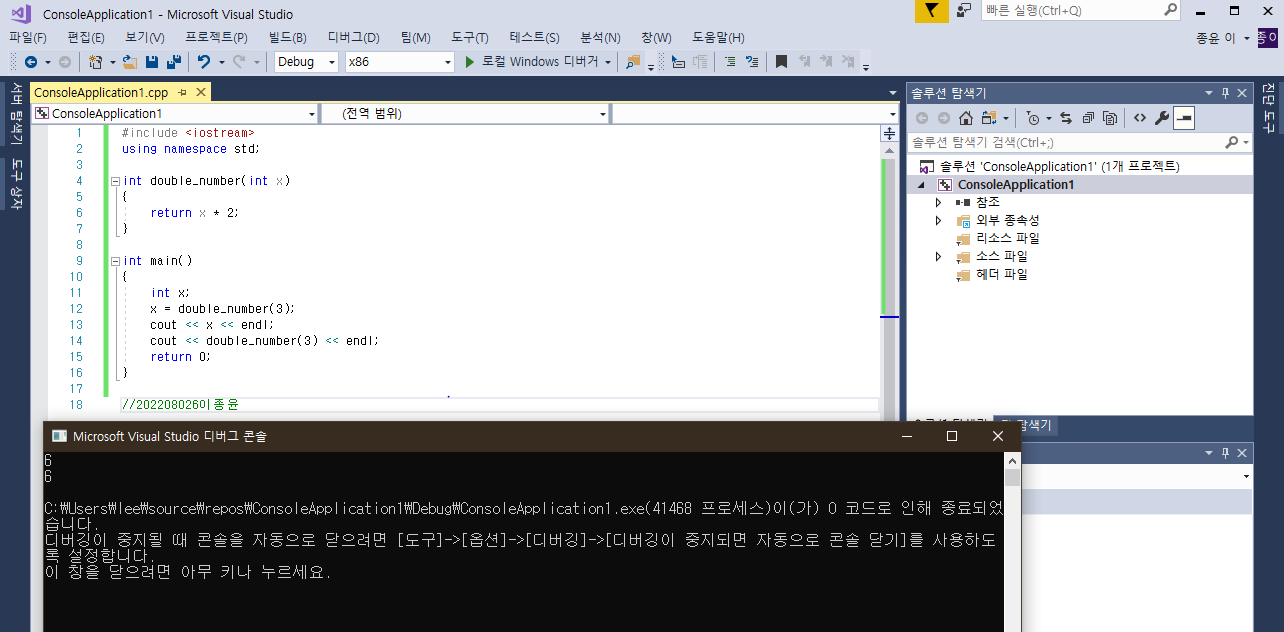Viewport: 1284px width, 632px height.
Task: Collapse the ConsoleApplication1 project node
Action: pos(922,185)
